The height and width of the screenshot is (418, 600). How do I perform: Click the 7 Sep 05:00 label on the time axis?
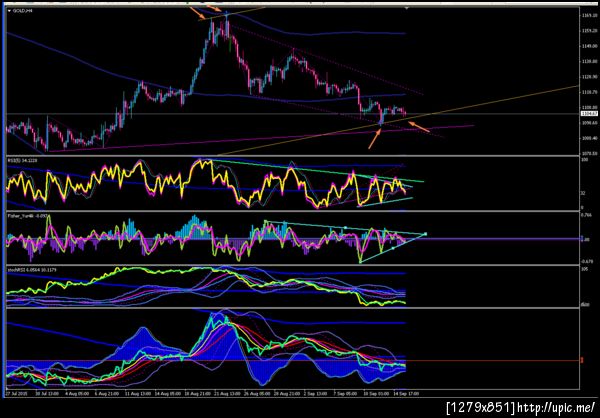(346, 393)
